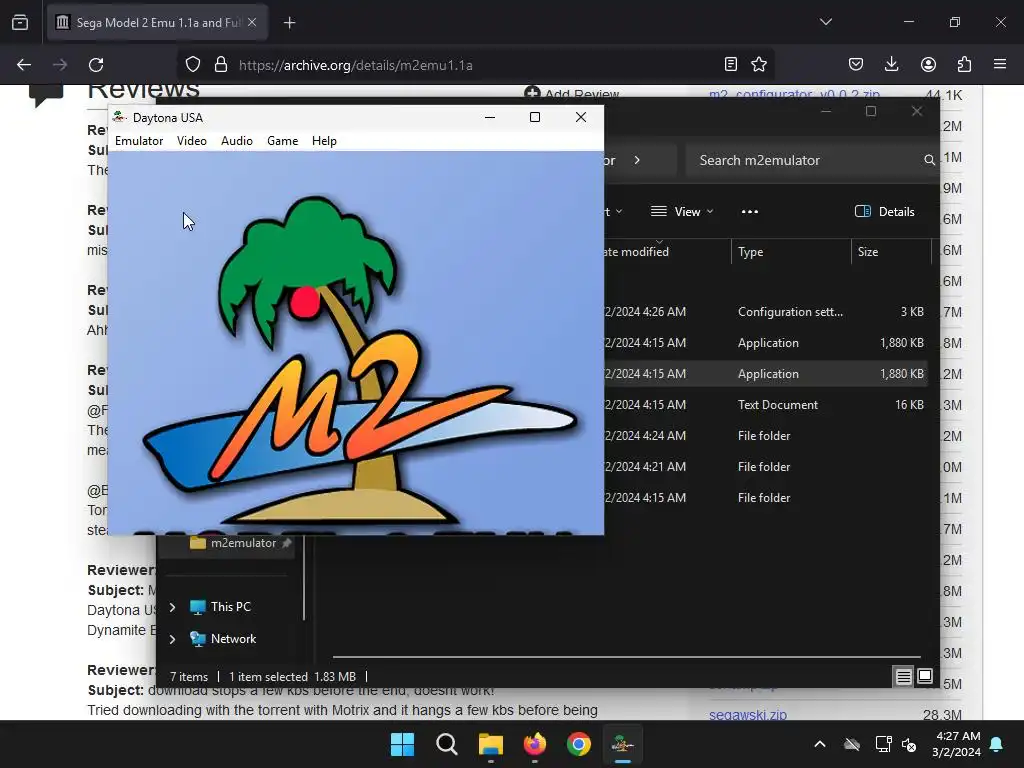Viewport: 1024px width, 768px height.
Task: Switch to Firefox in the taskbar
Action: point(535,744)
